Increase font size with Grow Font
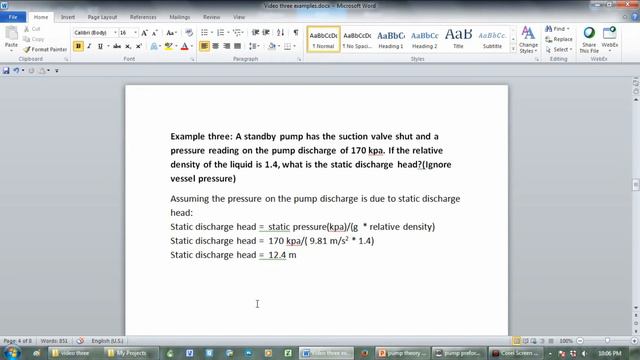This screenshot has width=640, height=360. (144, 33)
